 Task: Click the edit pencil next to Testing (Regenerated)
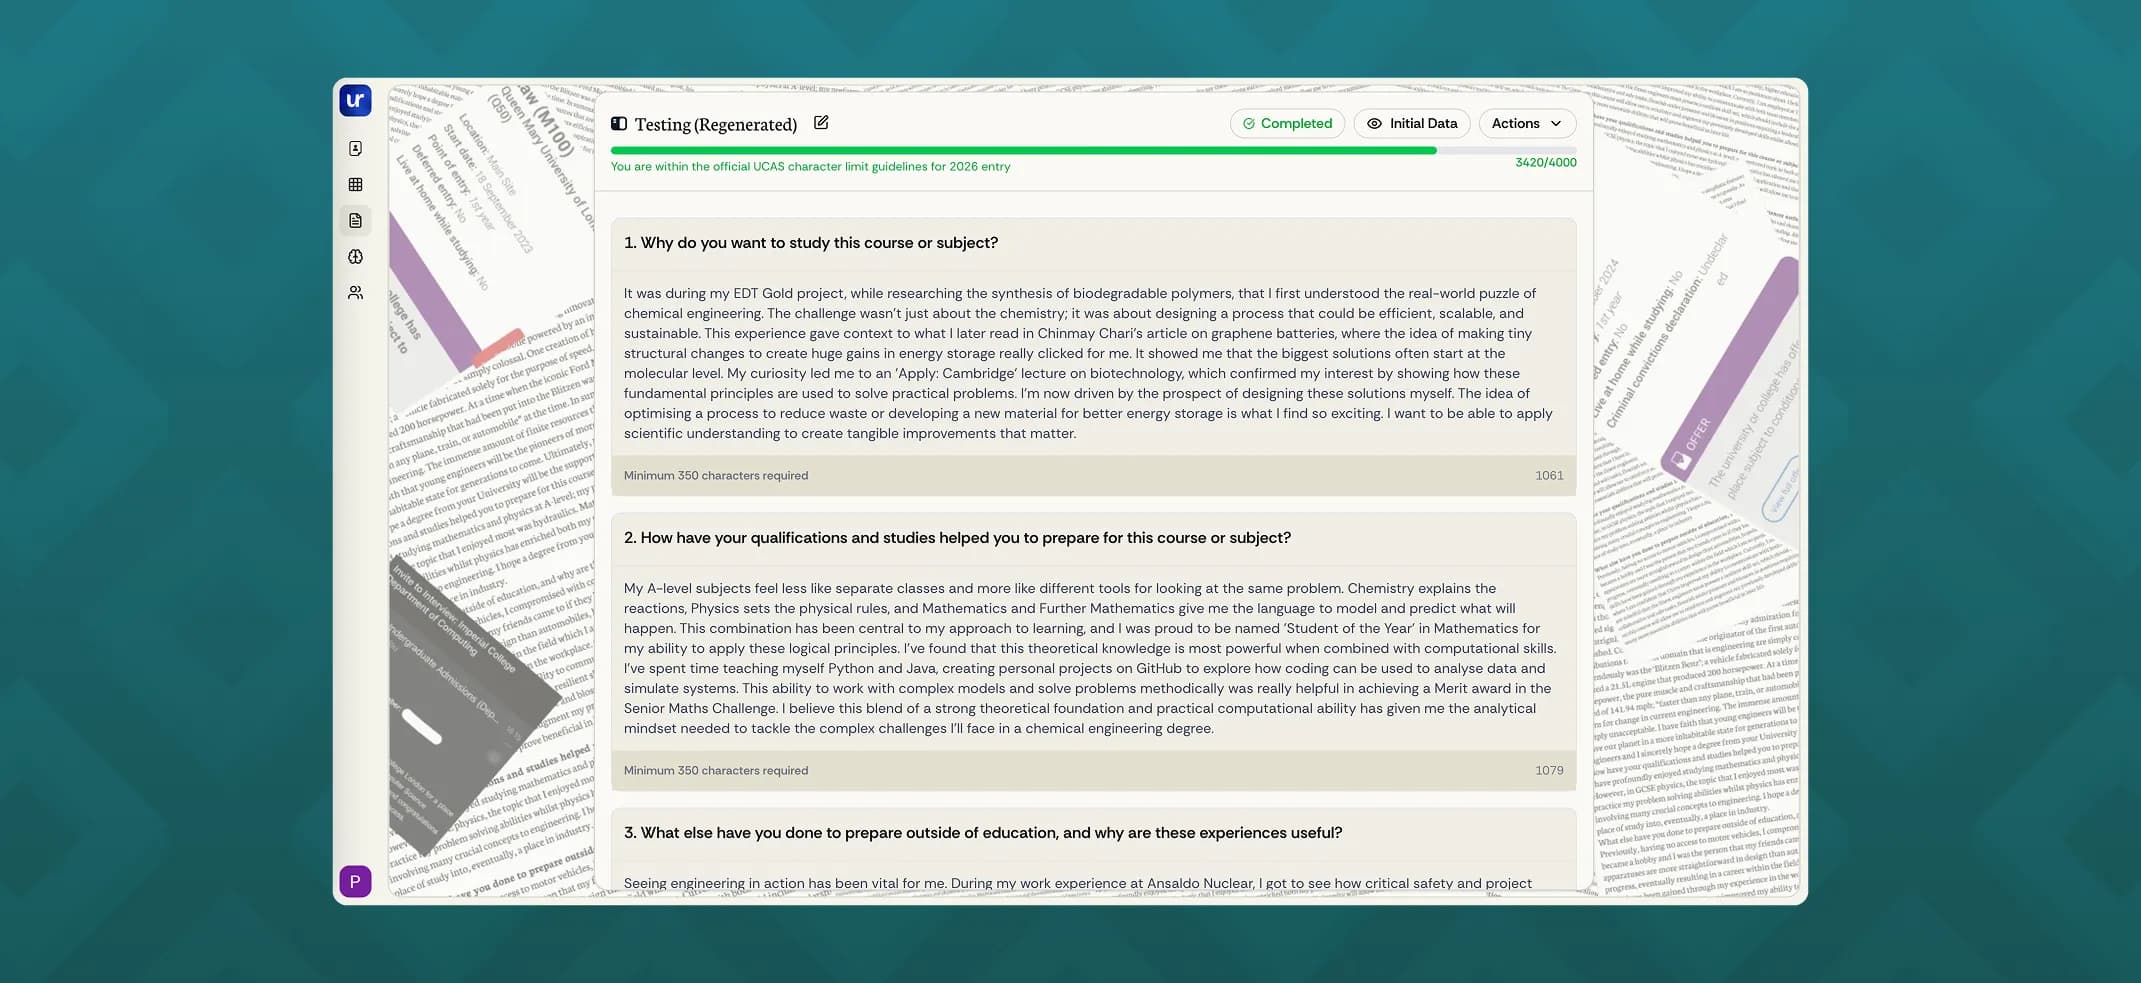point(821,122)
